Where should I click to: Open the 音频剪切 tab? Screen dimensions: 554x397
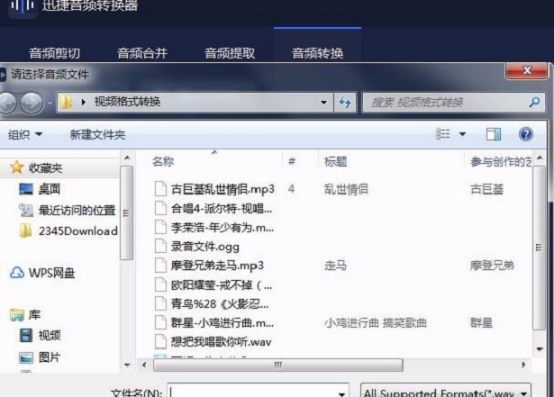(54, 53)
